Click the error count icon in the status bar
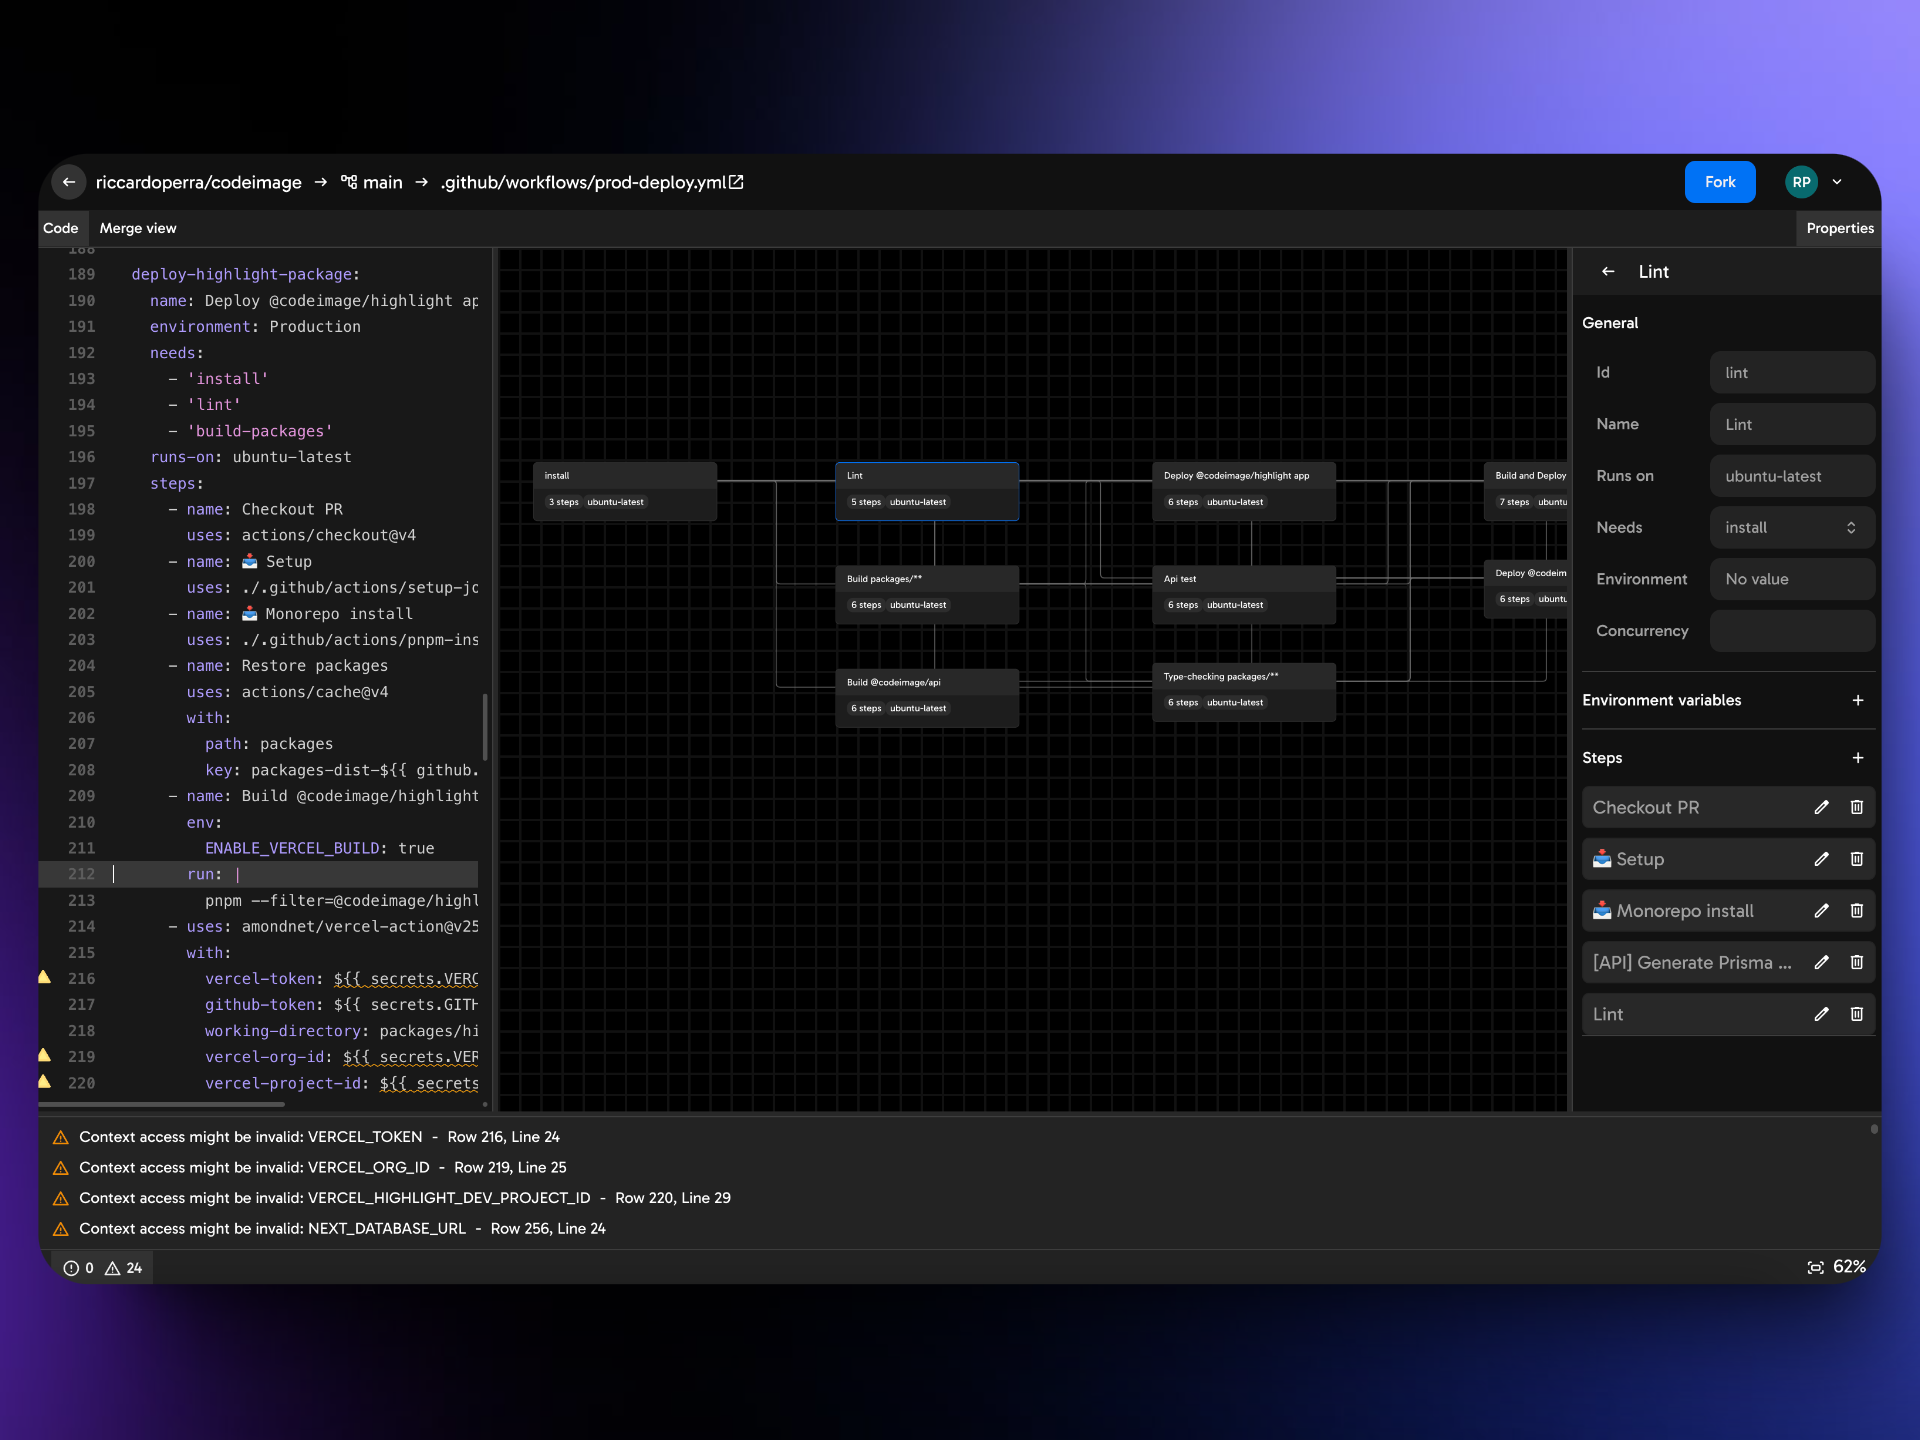The height and width of the screenshot is (1440, 1920). coord(71,1268)
